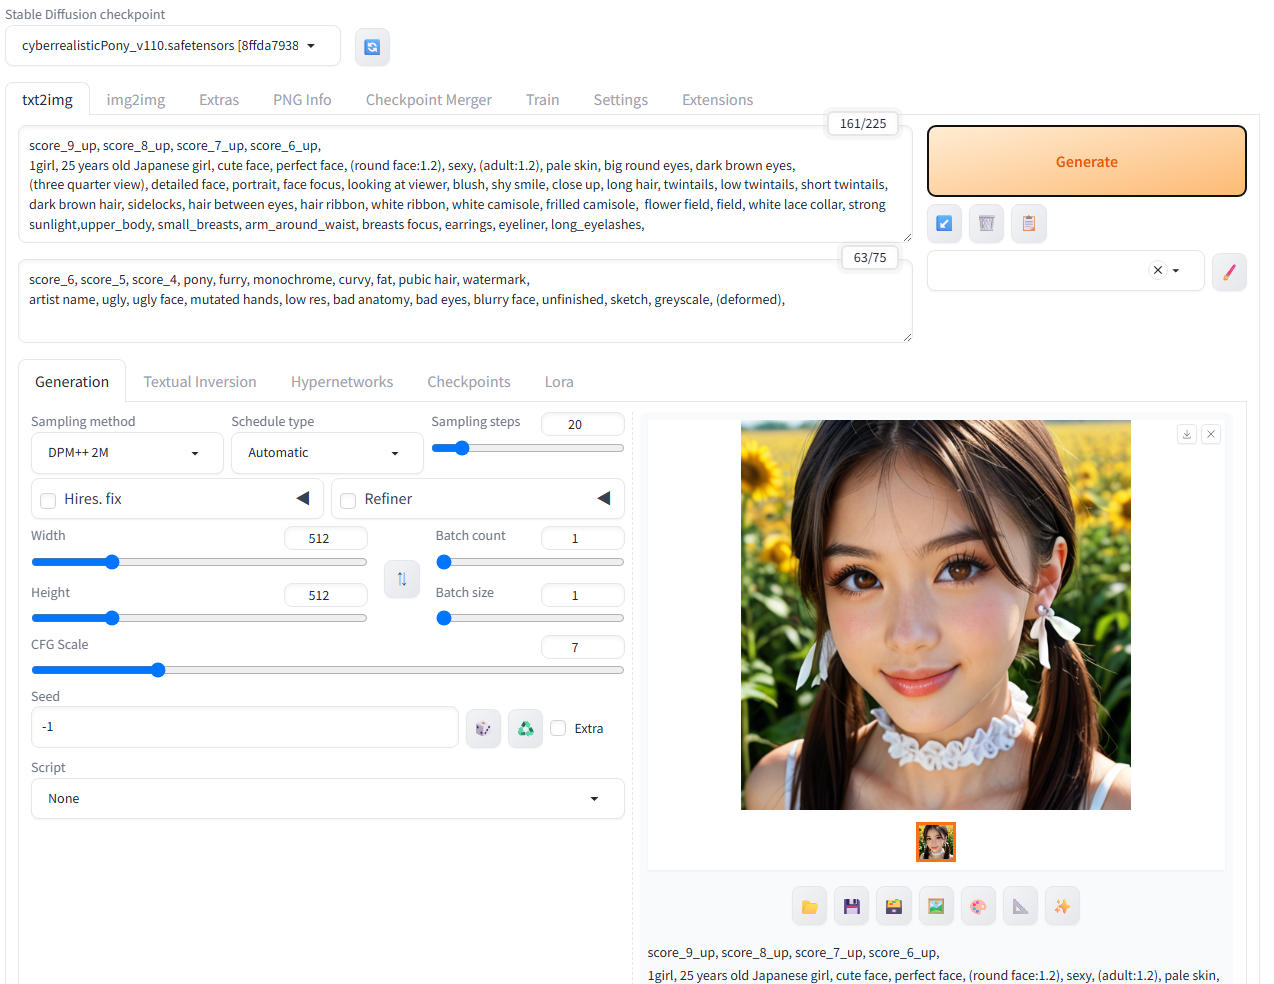Click the refresh checkpoint list icon

[x=372, y=47]
